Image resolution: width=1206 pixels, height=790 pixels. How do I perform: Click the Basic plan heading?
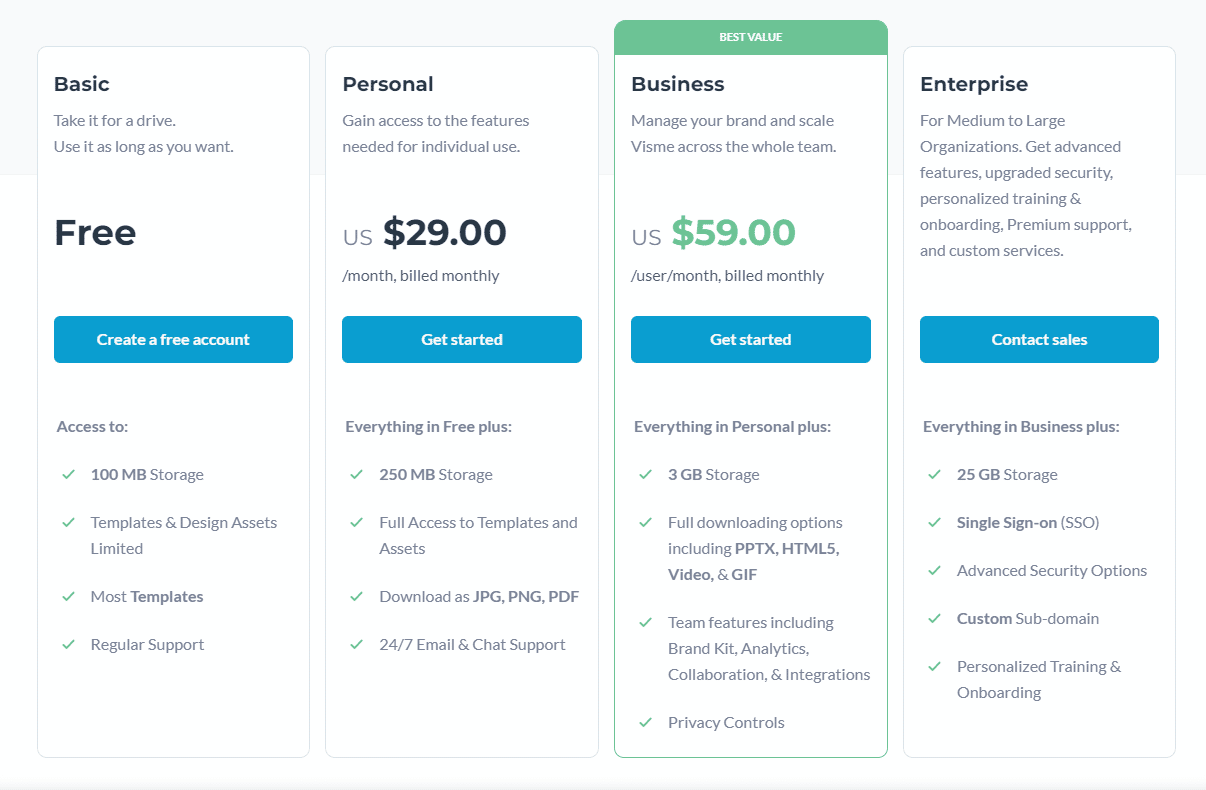pyautogui.click(x=82, y=84)
